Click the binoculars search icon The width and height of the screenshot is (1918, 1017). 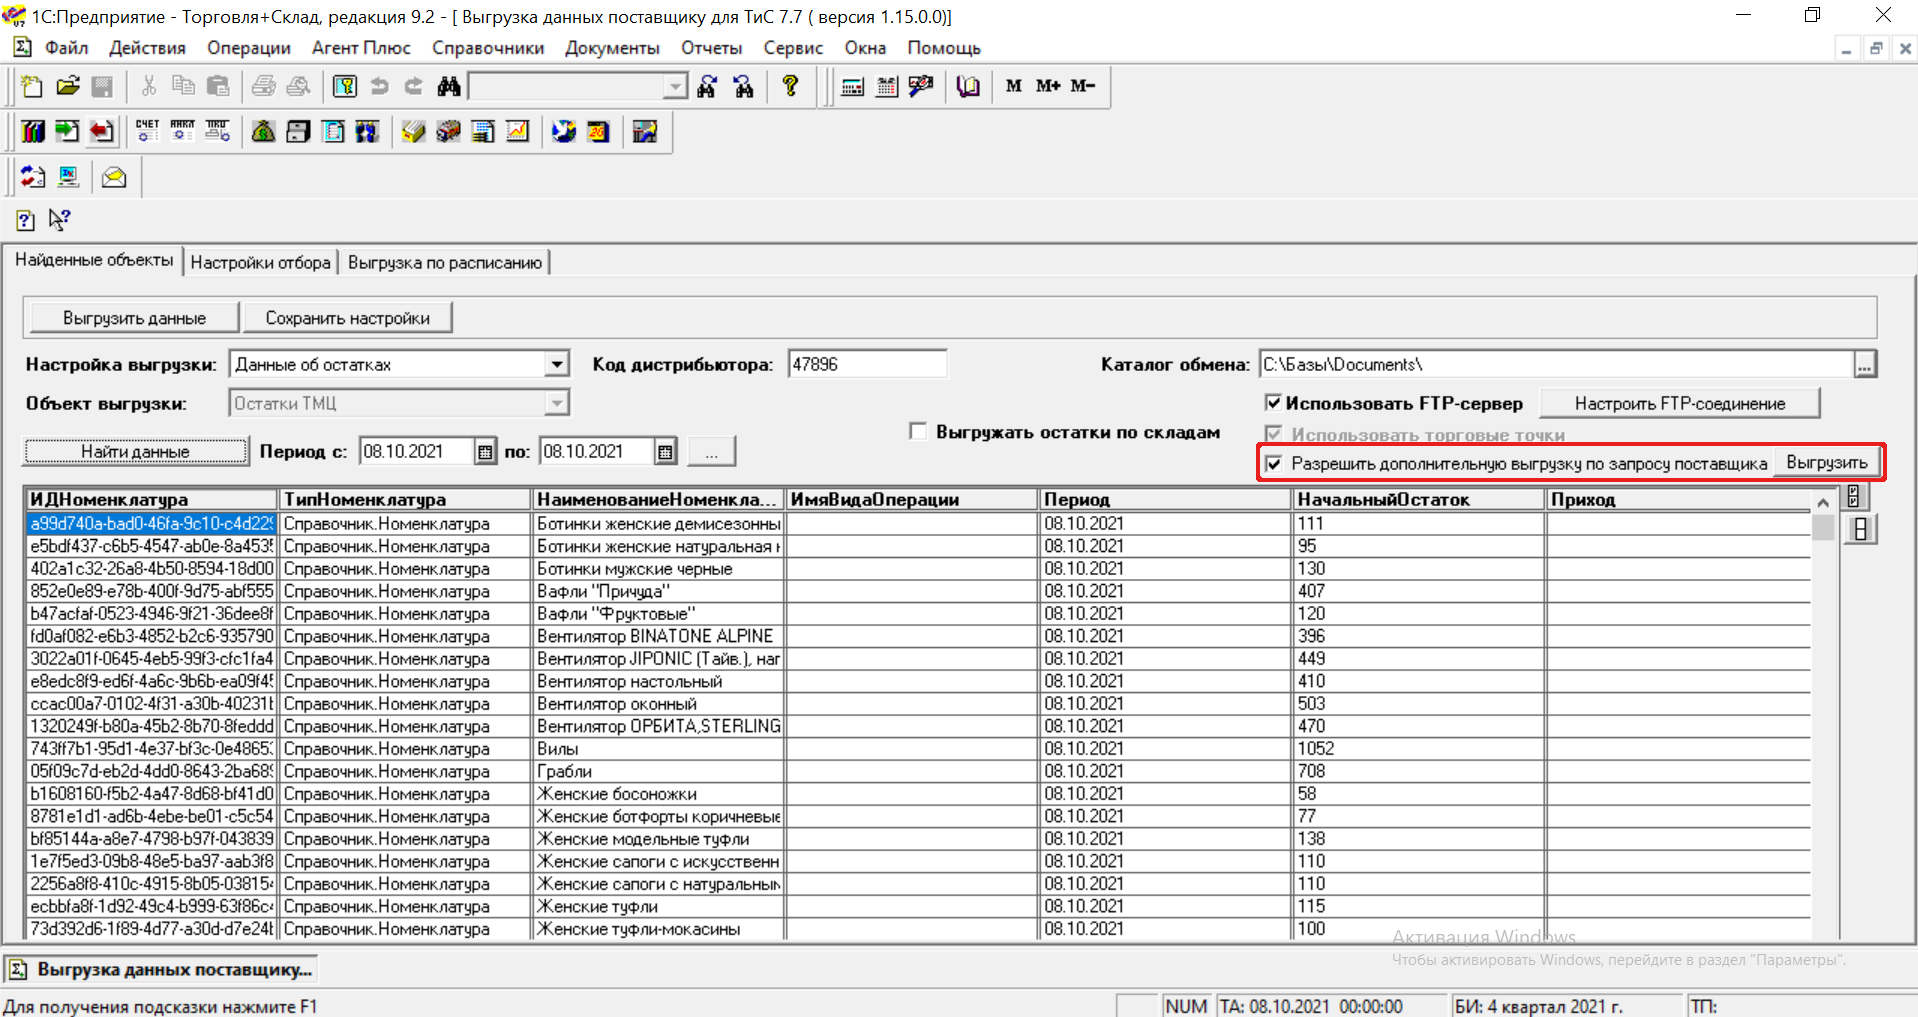pyautogui.click(x=449, y=87)
